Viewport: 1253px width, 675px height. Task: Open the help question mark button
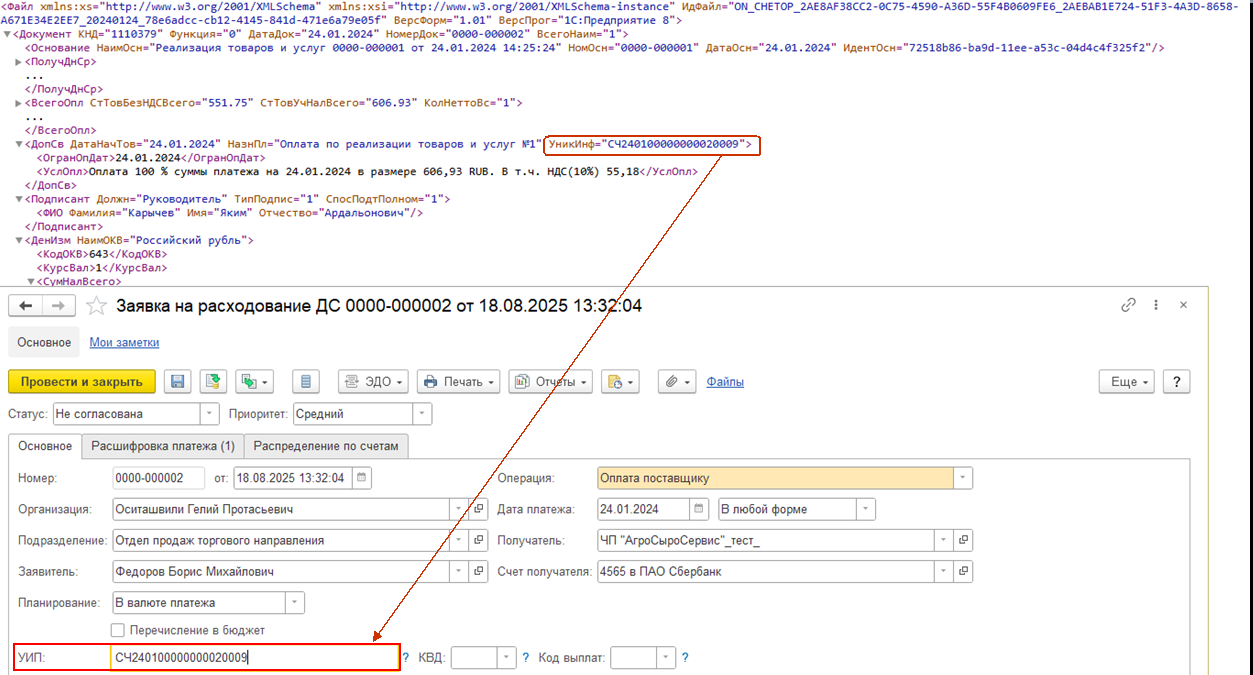pyautogui.click(x=1177, y=381)
